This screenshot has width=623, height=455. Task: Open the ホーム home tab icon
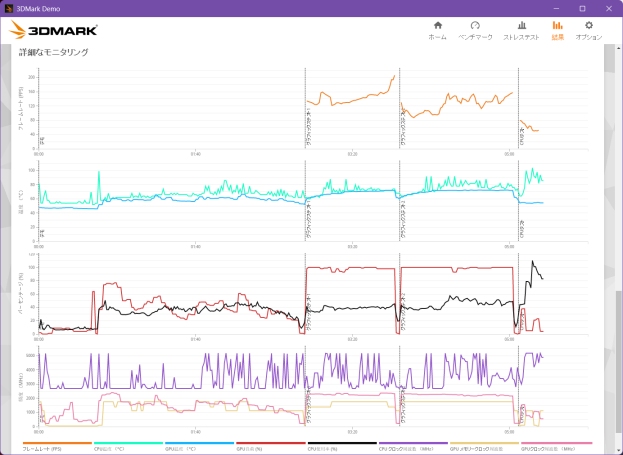(x=437, y=25)
